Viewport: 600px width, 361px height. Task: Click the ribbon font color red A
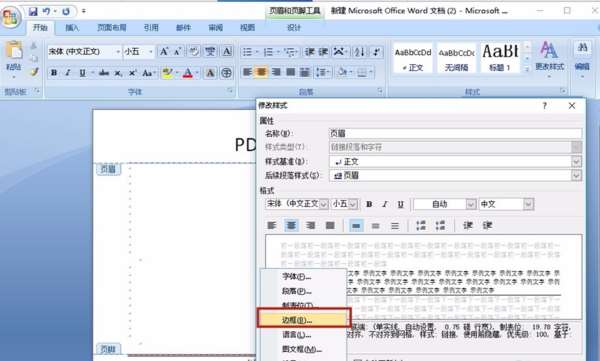(x=187, y=73)
